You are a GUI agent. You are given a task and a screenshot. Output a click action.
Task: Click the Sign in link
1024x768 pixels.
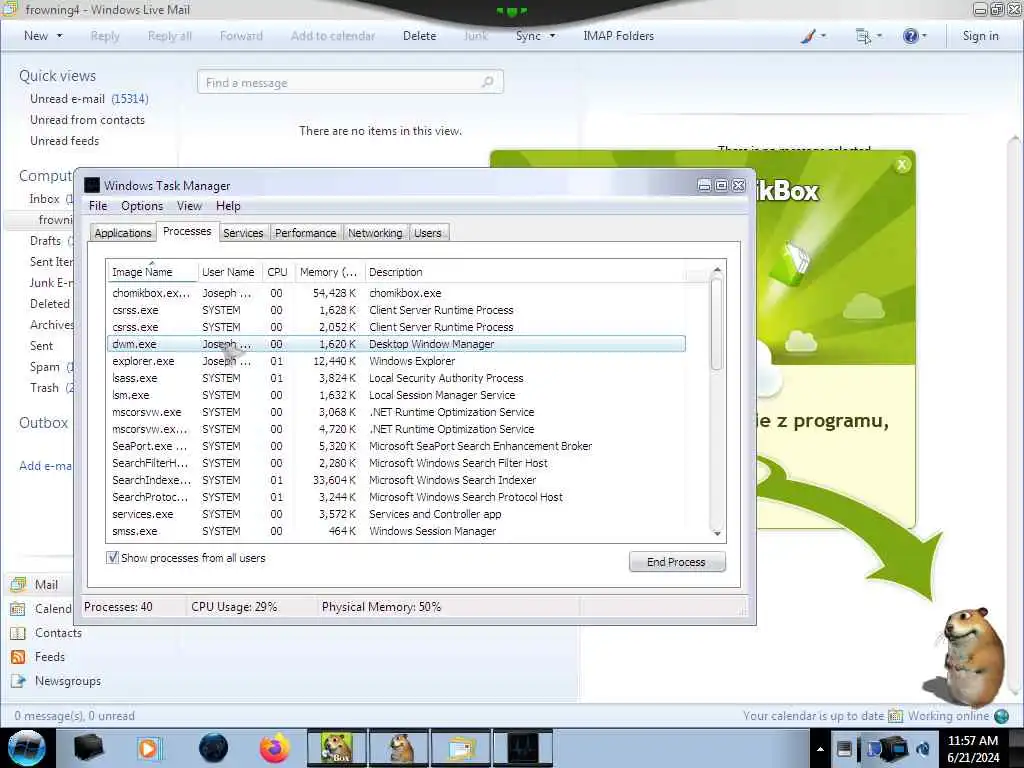(980, 36)
